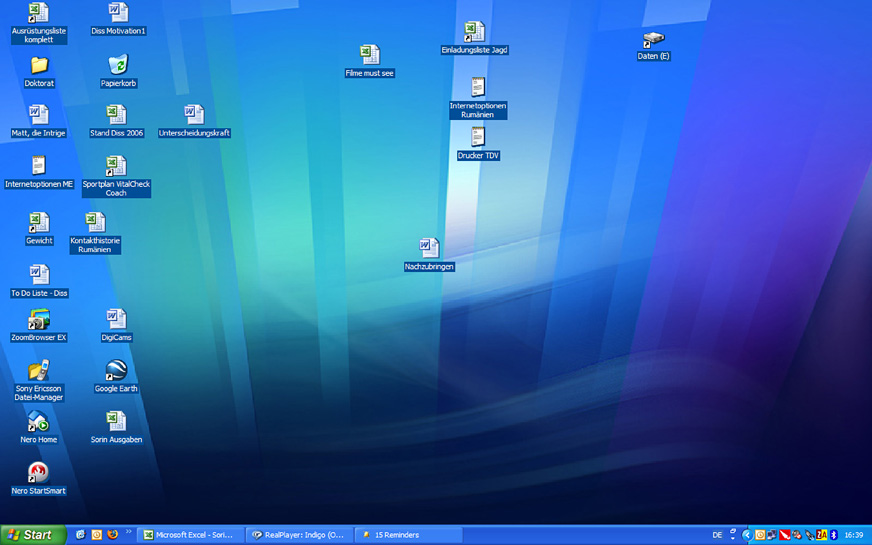Select the Daten (E:) drive icon
Screen dimensions: 872x545
pos(653,40)
